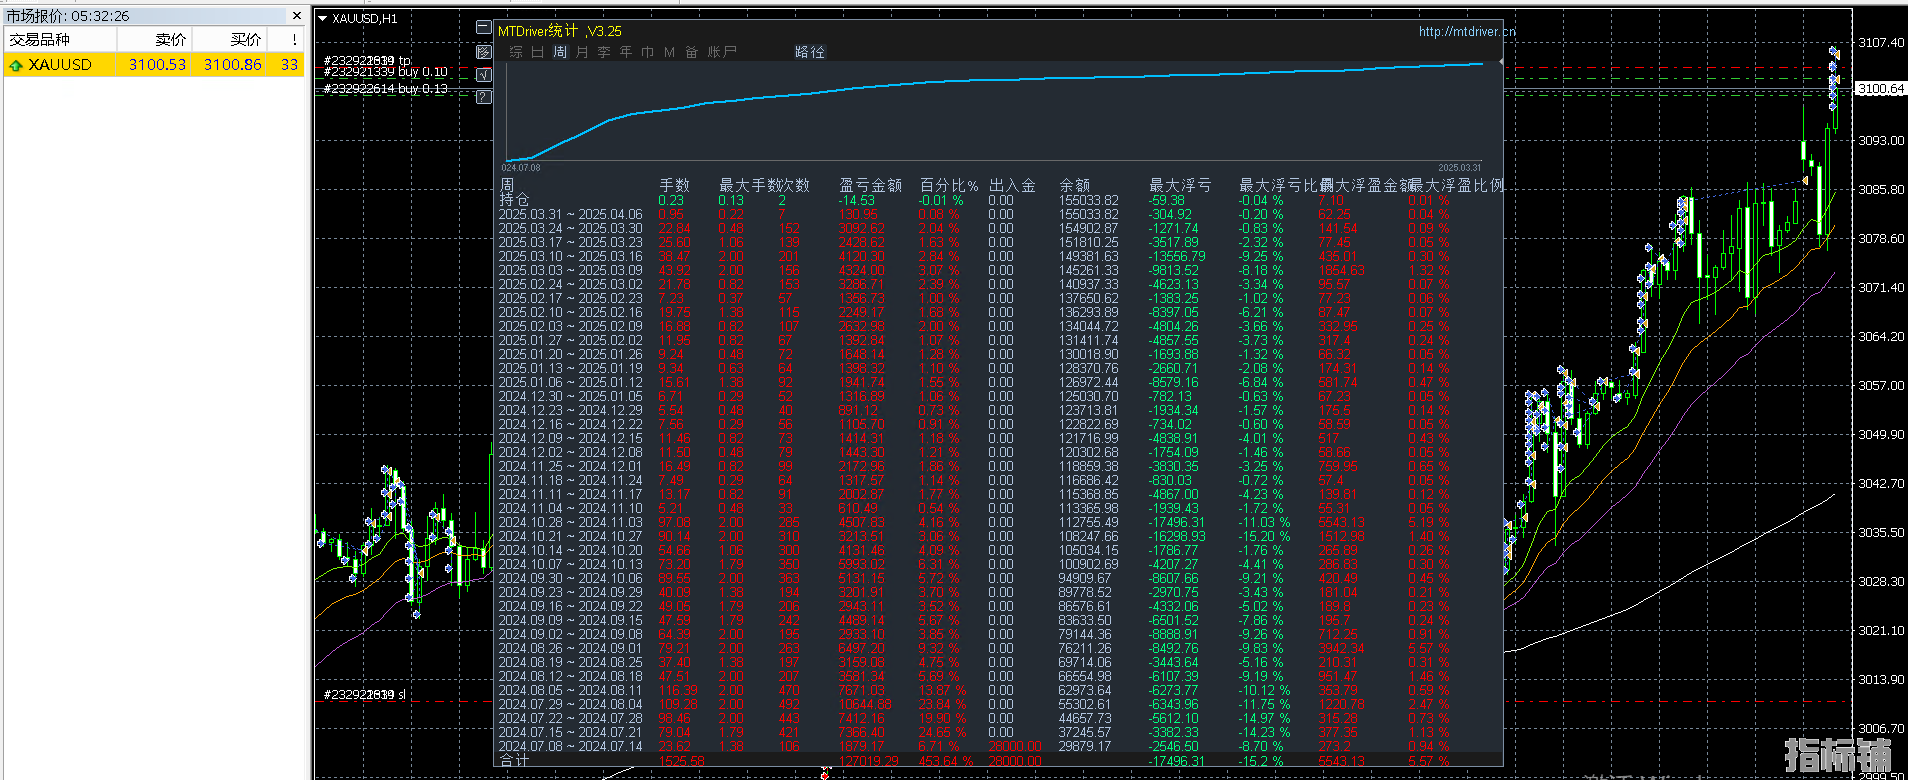Click the move panel icon beside MTDriver
The height and width of the screenshot is (780, 1908).
[x=484, y=51]
